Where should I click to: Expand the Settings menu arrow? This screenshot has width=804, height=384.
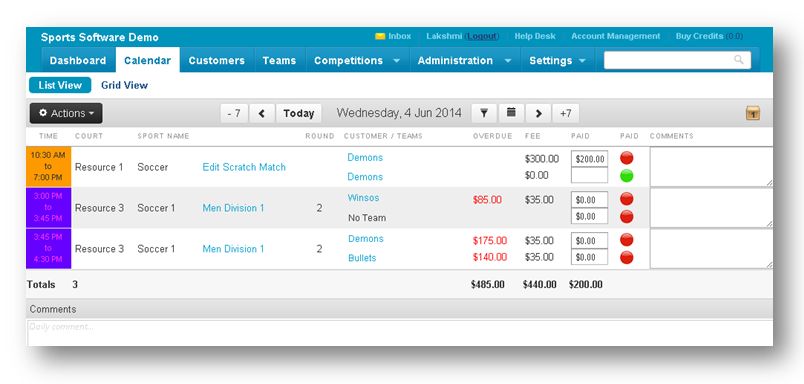[582, 60]
